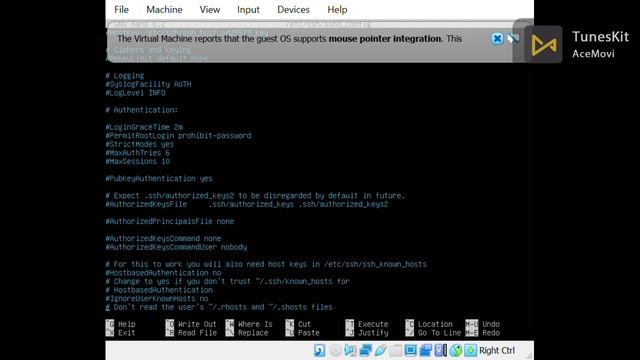The width and height of the screenshot is (640, 360).
Task: Click the '# Authentication:' comment line
Action: (x=142, y=110)
